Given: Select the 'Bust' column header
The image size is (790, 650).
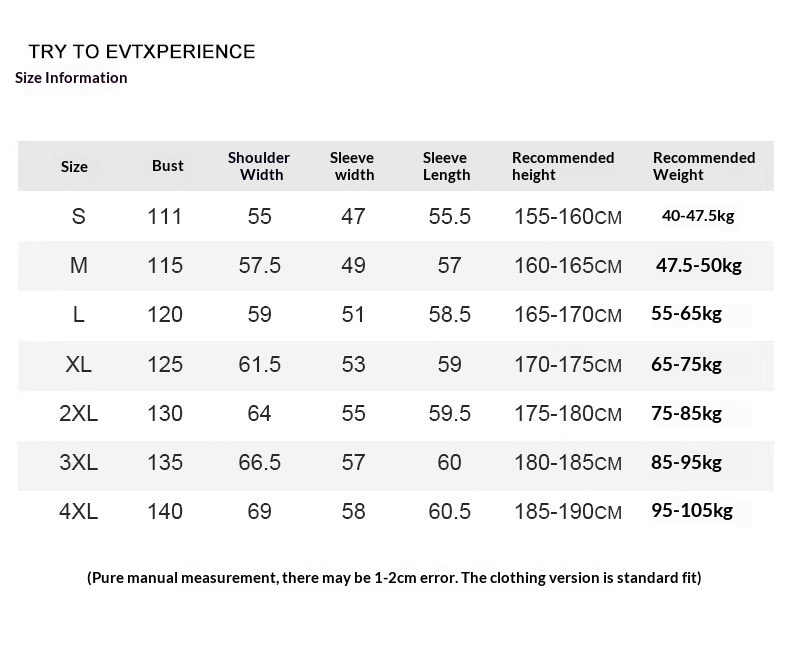Looking at the screenshot, I should 168,166.
